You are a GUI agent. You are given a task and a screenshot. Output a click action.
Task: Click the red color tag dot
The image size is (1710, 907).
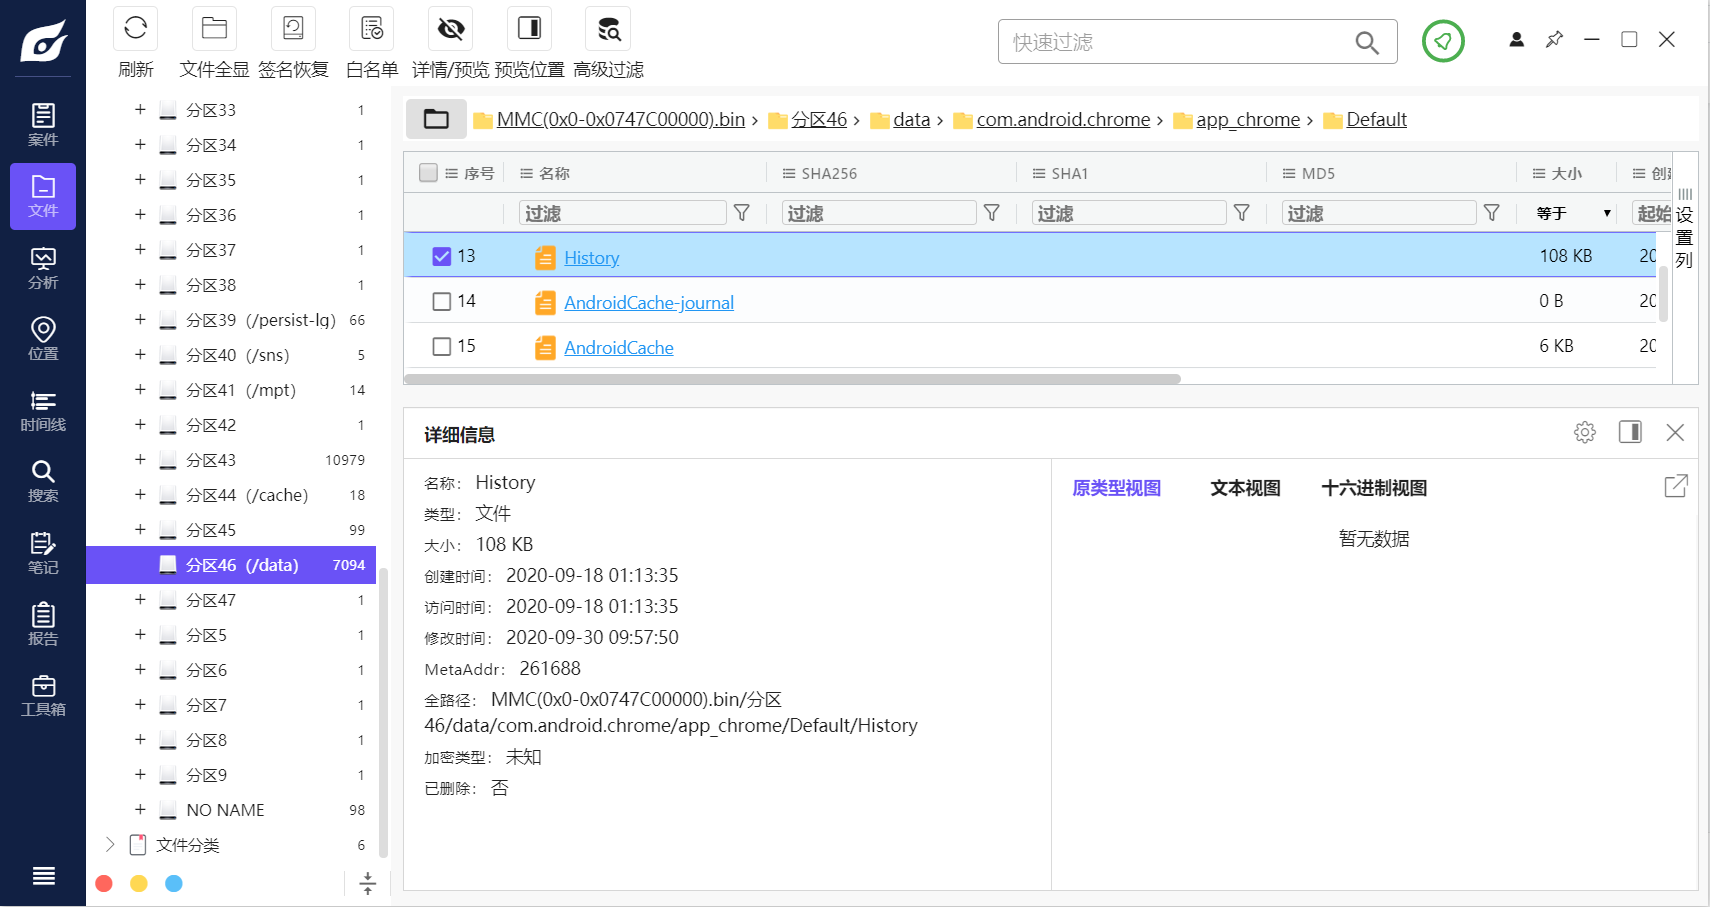(104, 883)
